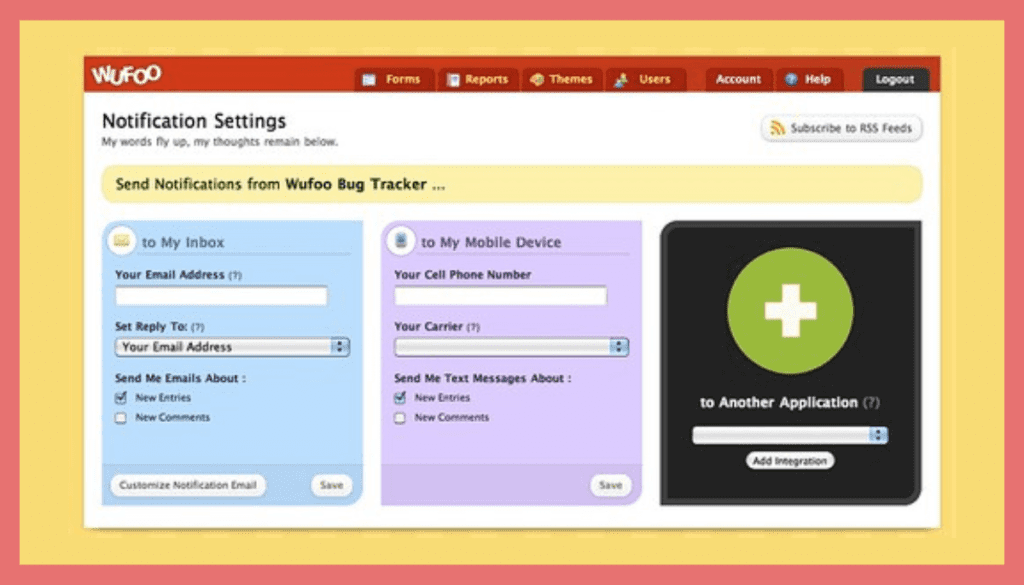
Task: Open the Reports tab
Action: coord(478,80)
